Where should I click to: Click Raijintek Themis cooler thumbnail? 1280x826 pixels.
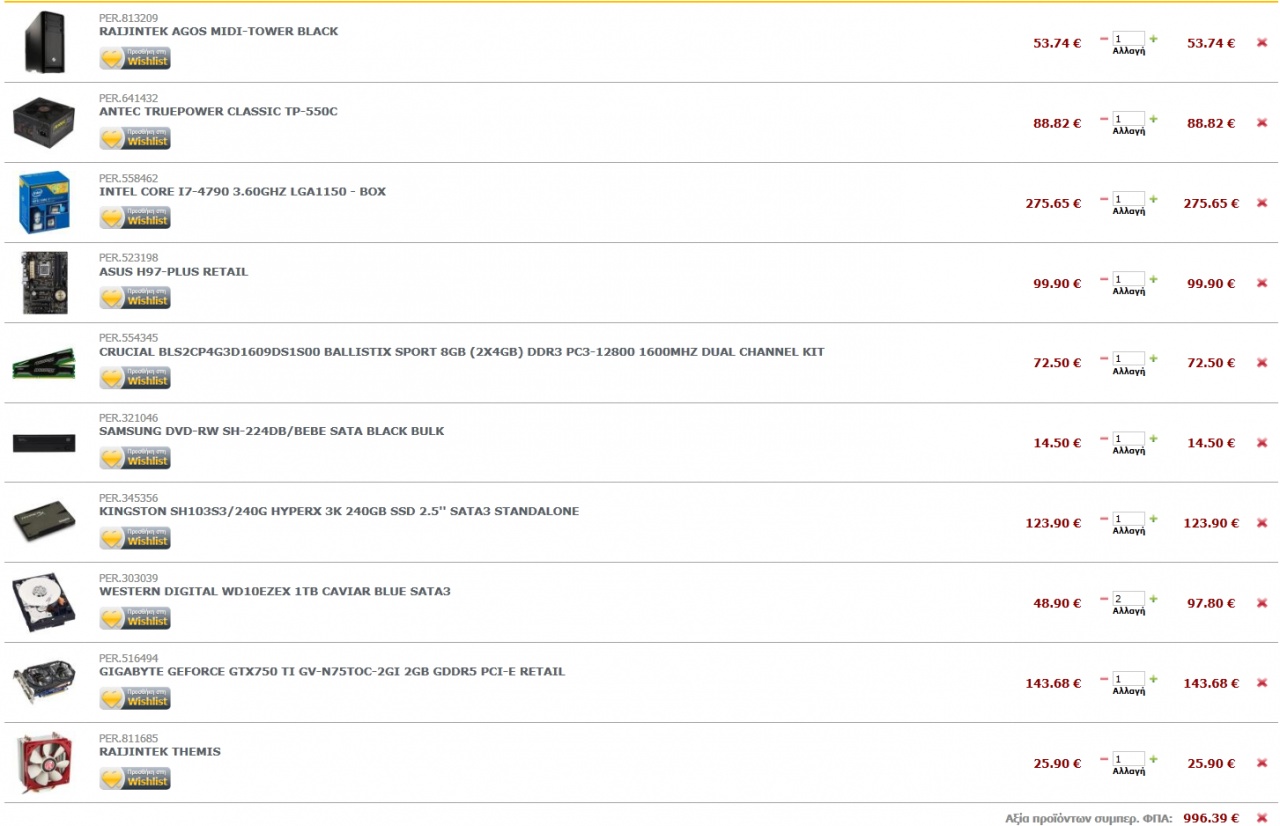click(44, 763)
